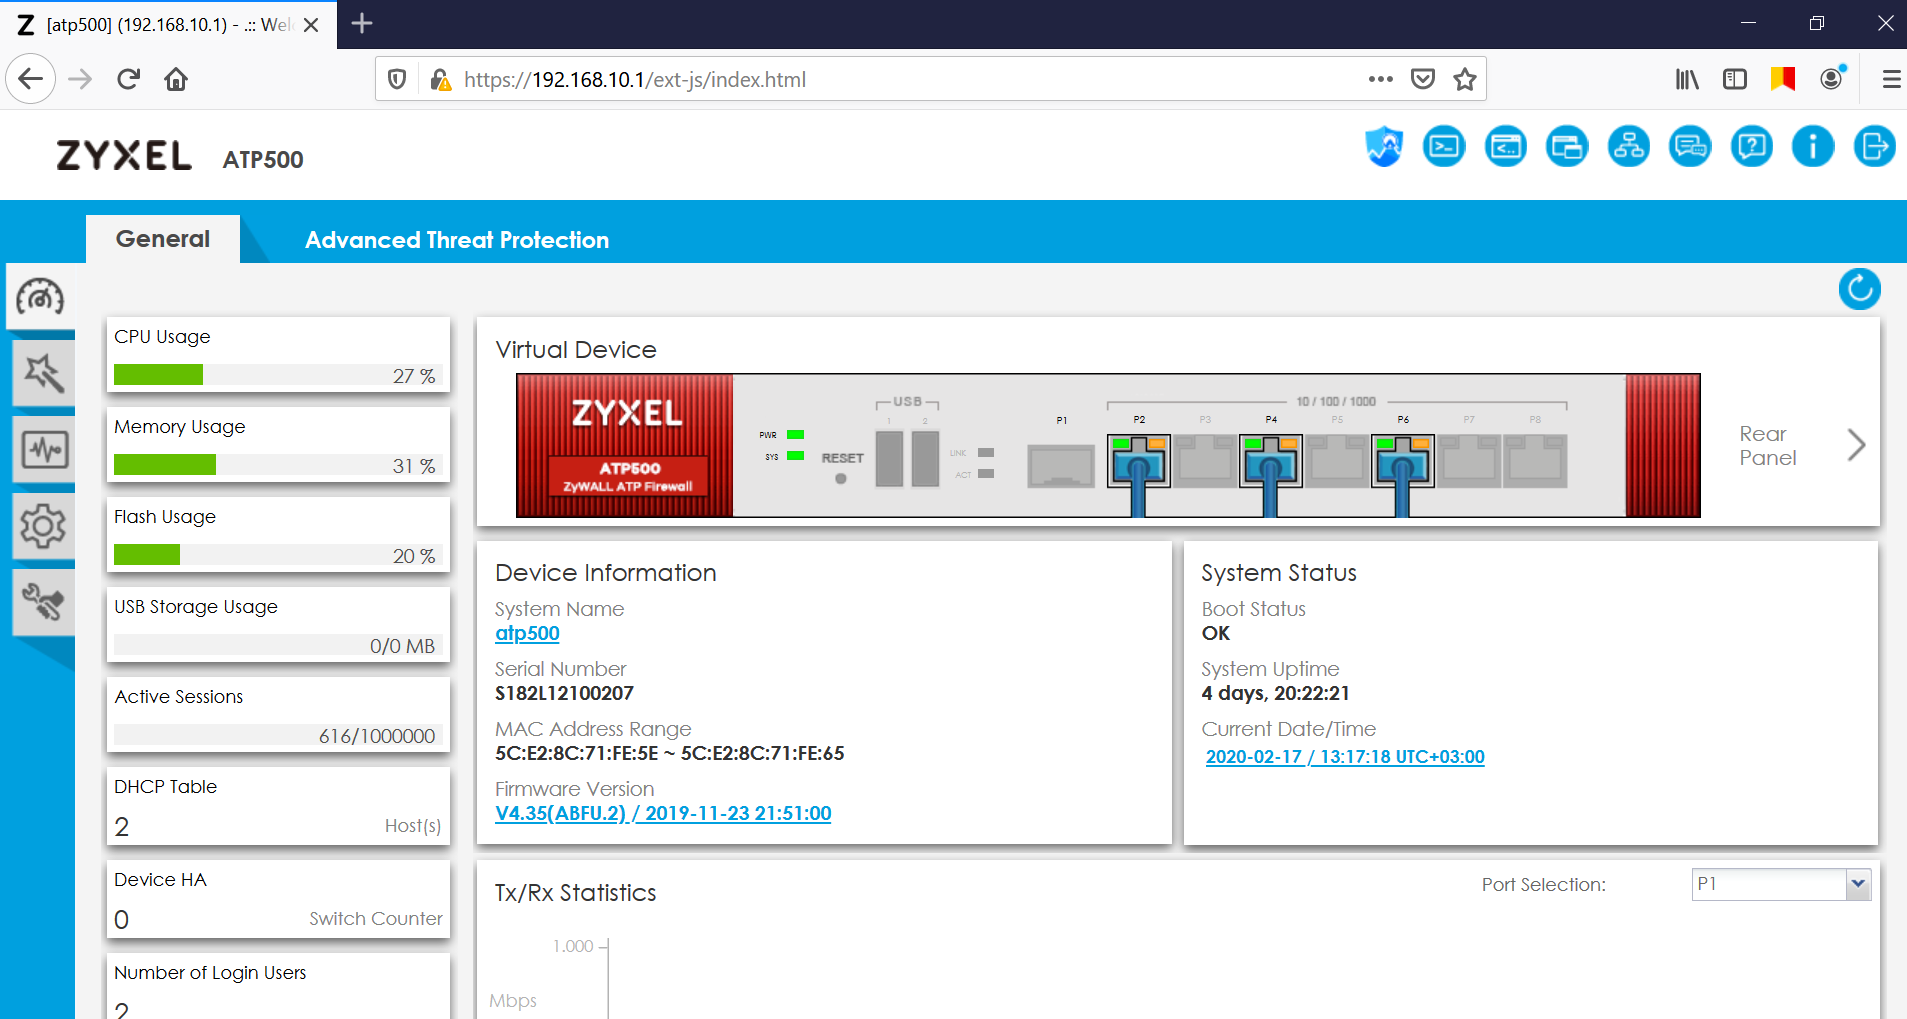Open the Site Map icon

(x=1629, y=147)
